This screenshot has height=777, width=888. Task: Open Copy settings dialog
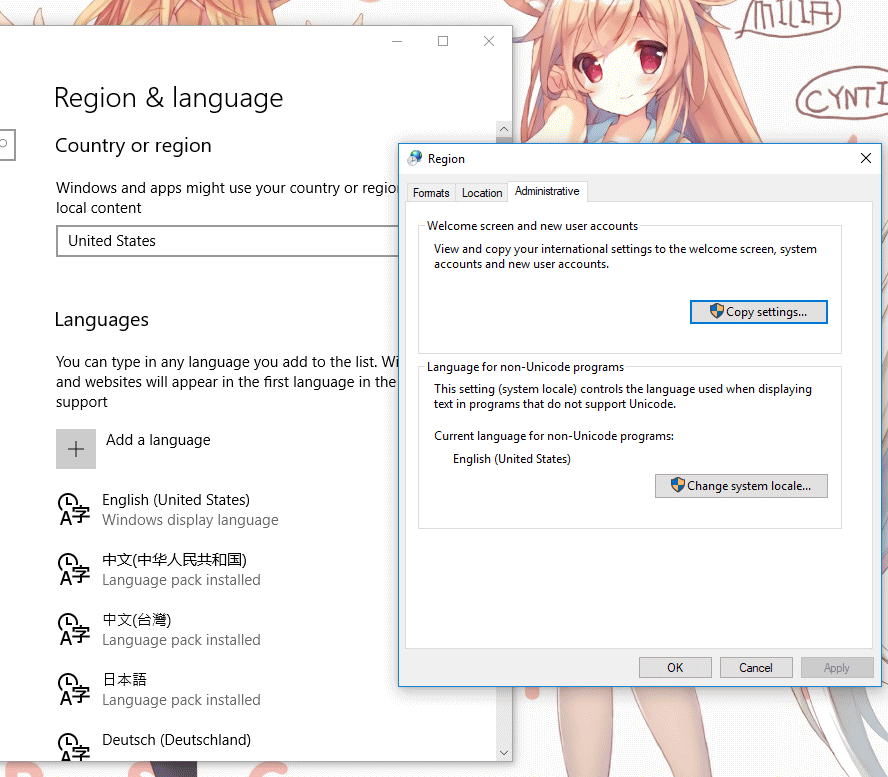(759, 312)
